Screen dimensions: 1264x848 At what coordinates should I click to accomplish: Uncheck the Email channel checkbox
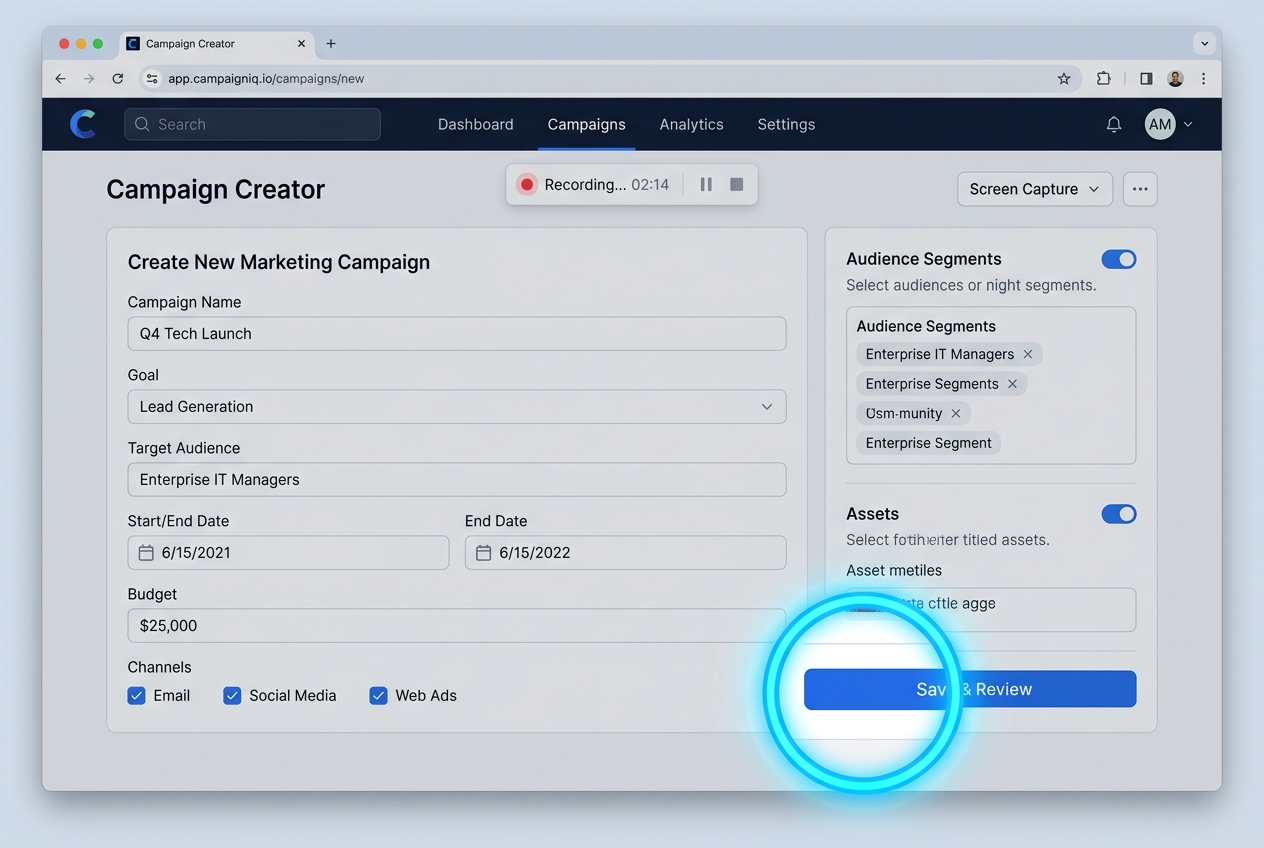[137, 696]
